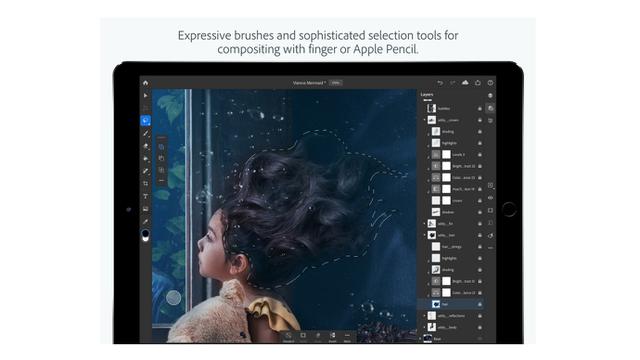Select the Levels 3 mask thumbnail
This screenshot has height=360, width=640.
447,155
